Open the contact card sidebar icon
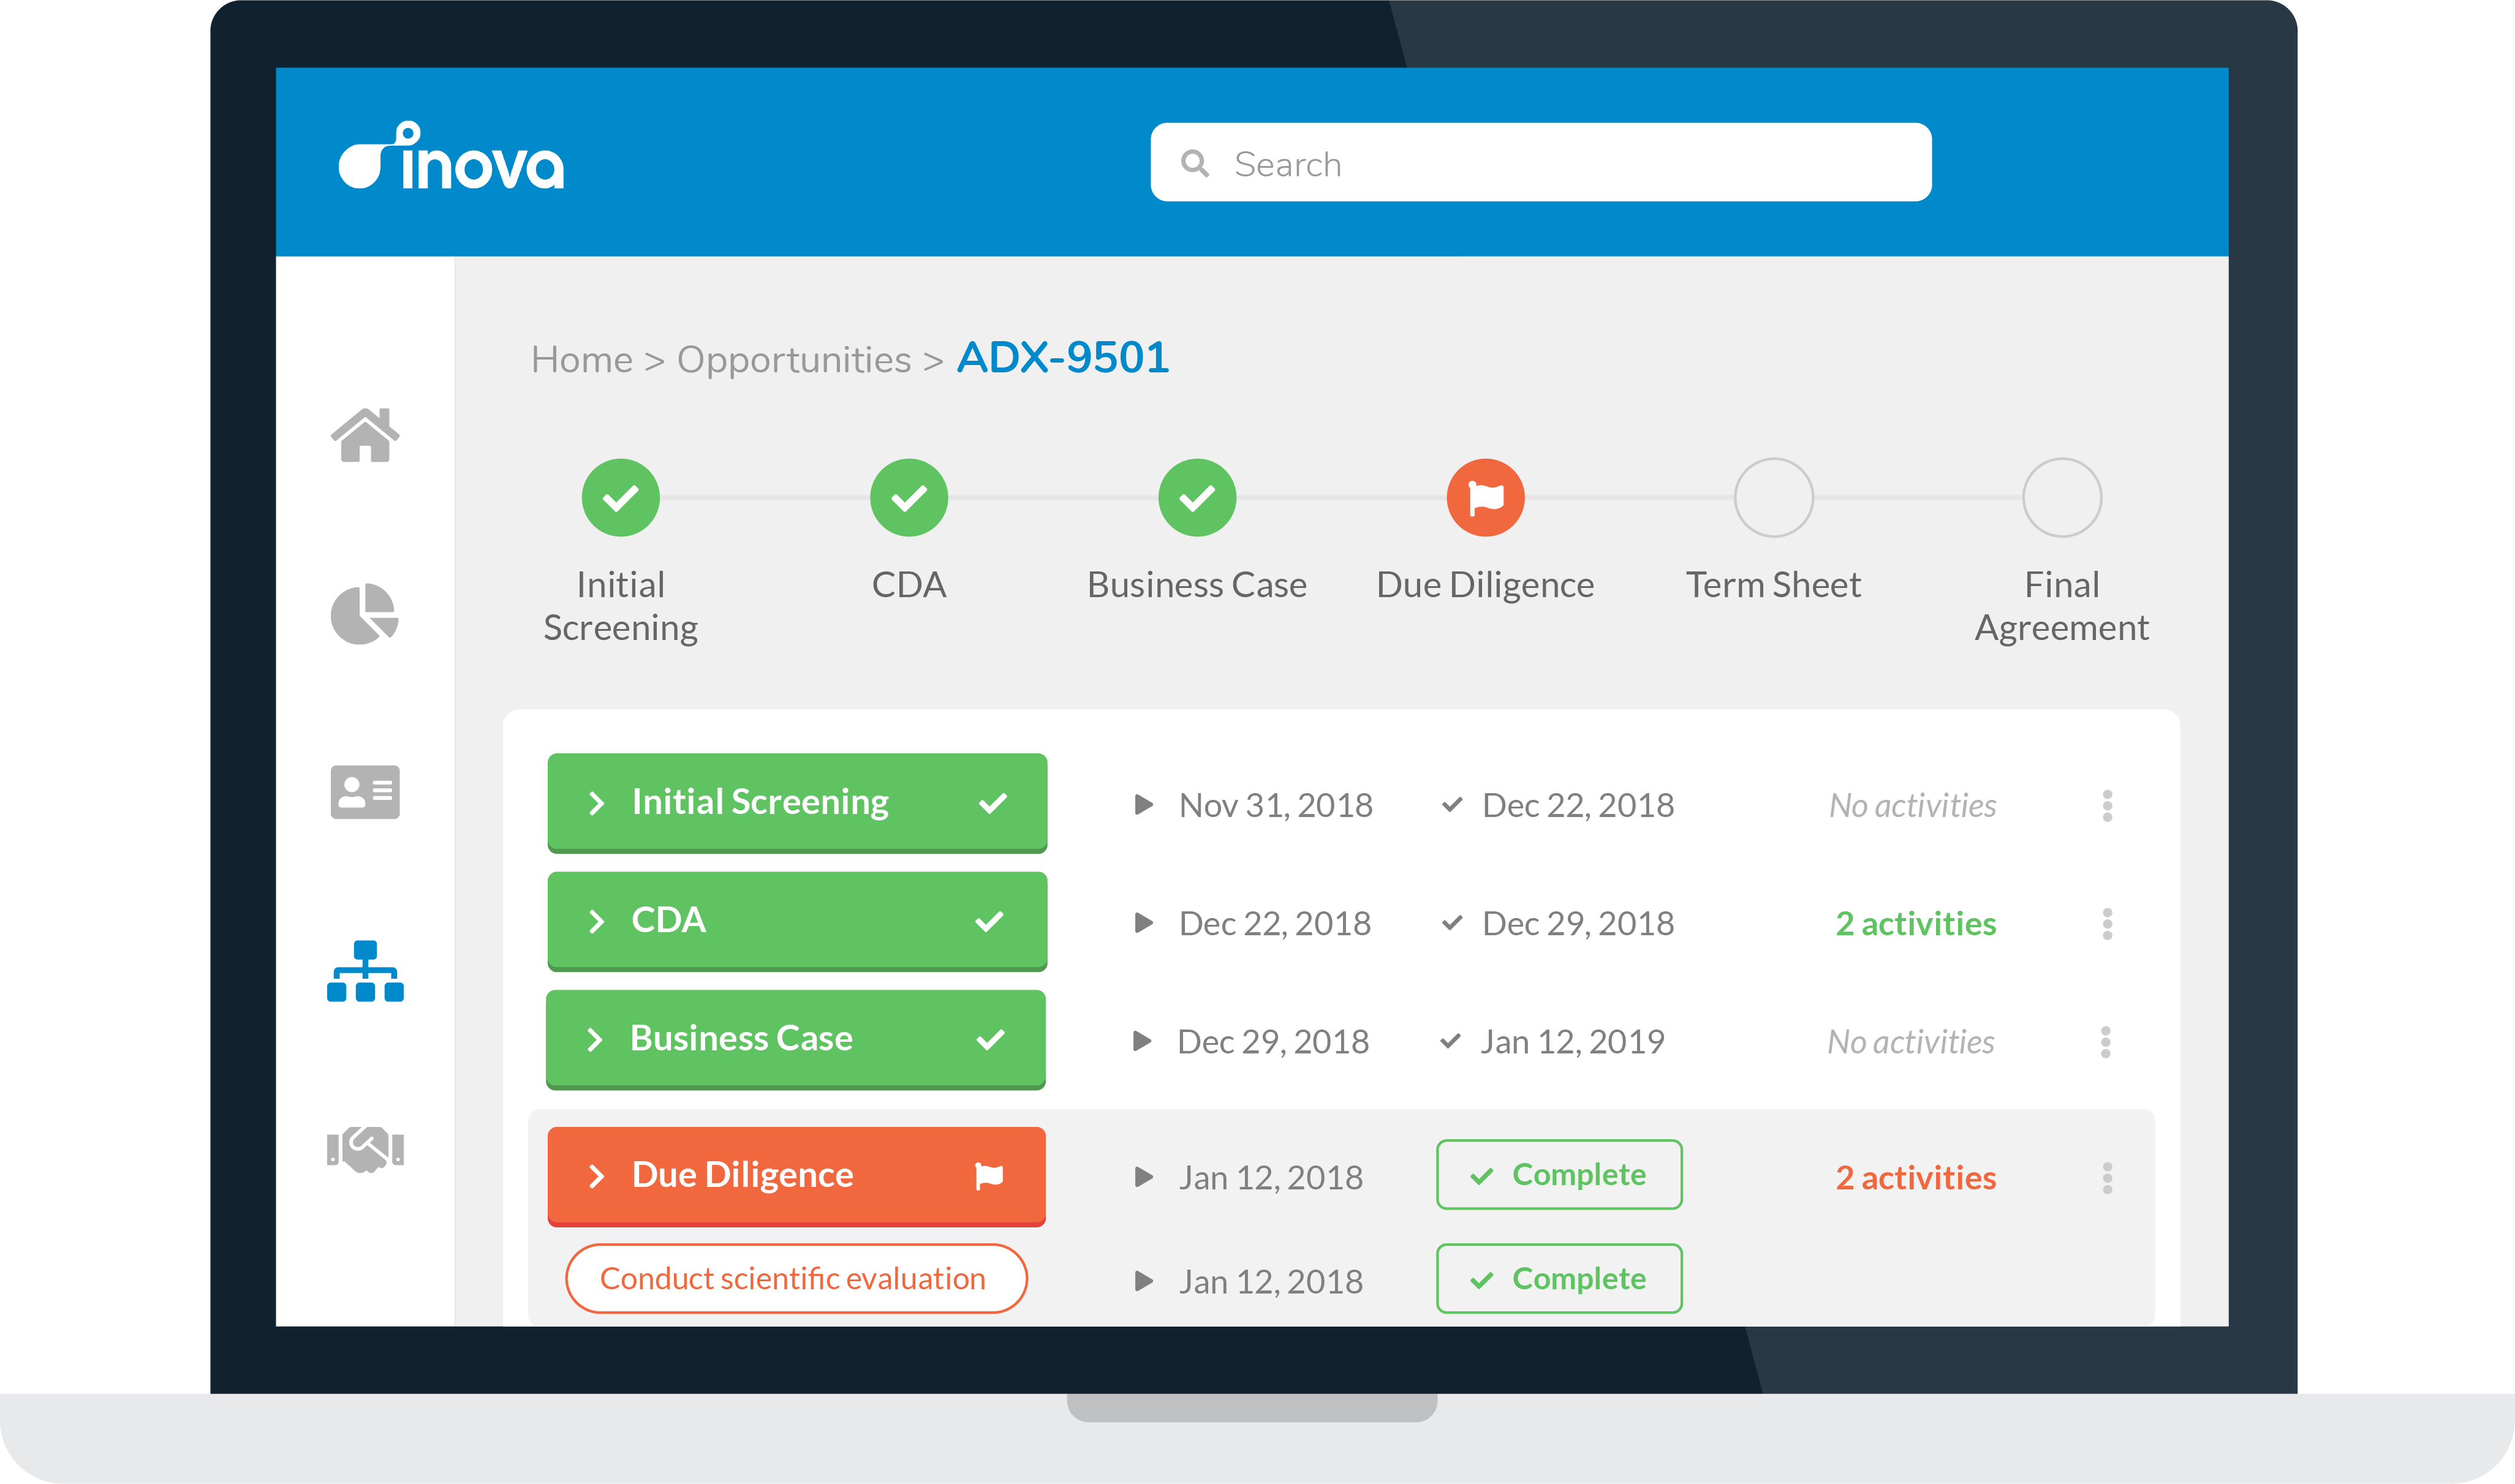 365,792
